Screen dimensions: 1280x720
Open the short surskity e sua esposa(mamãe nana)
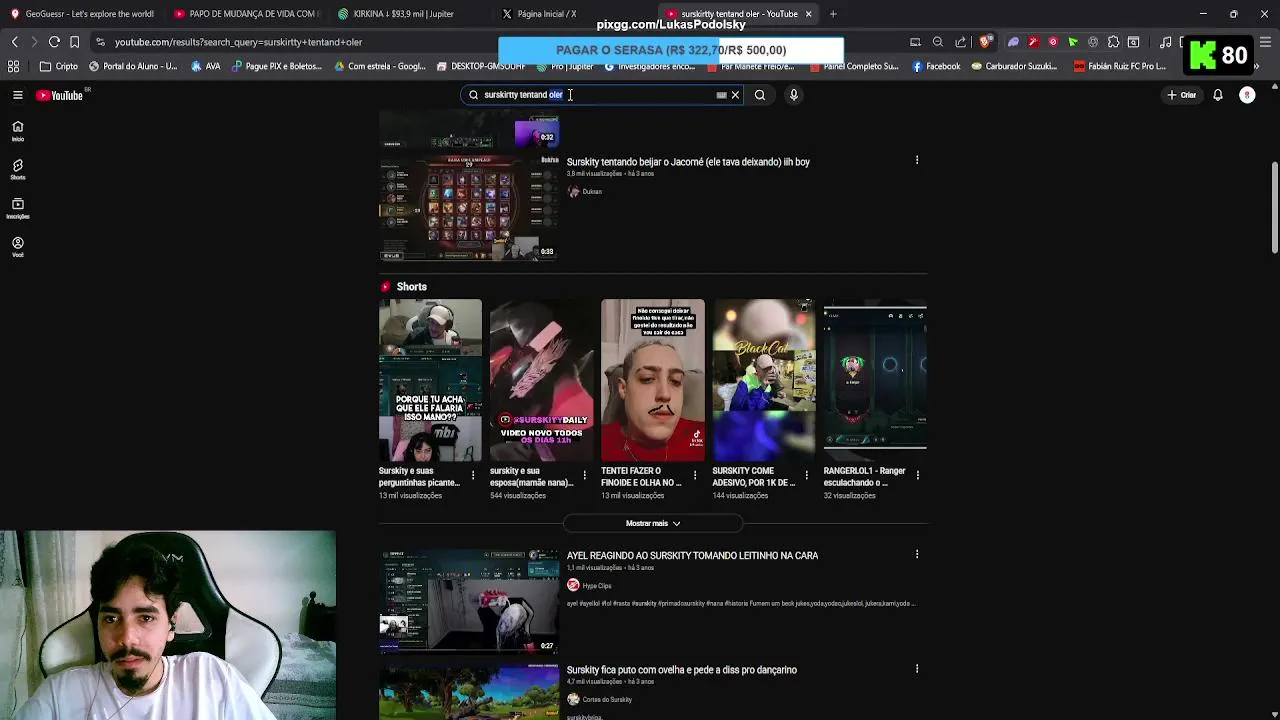click(x=541, y=381)
